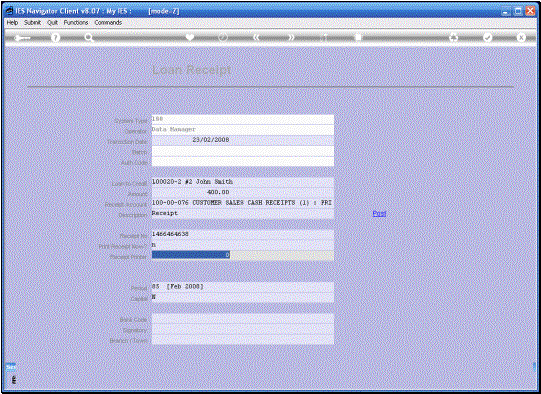Click the Operator field showing Data Manager
The width and height of the screenshot is (541, 394).
pos(243,130)
